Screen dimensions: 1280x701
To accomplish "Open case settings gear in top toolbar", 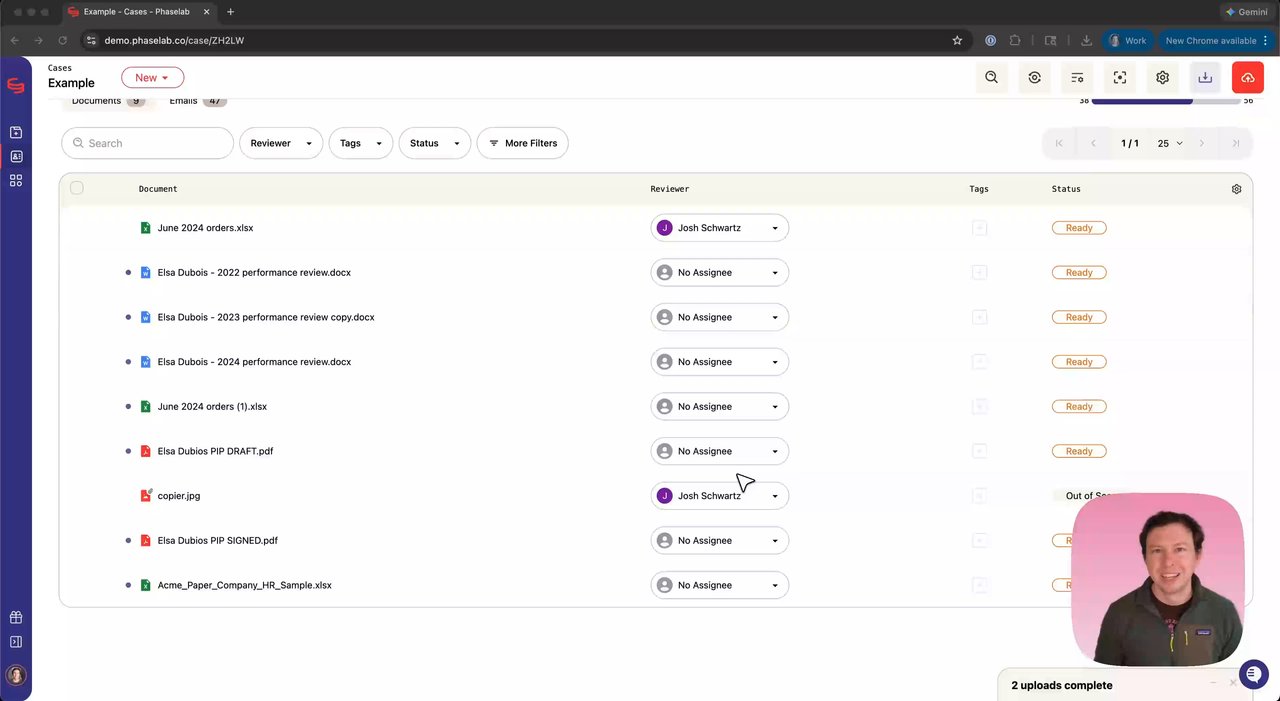I will point(1162,78).
